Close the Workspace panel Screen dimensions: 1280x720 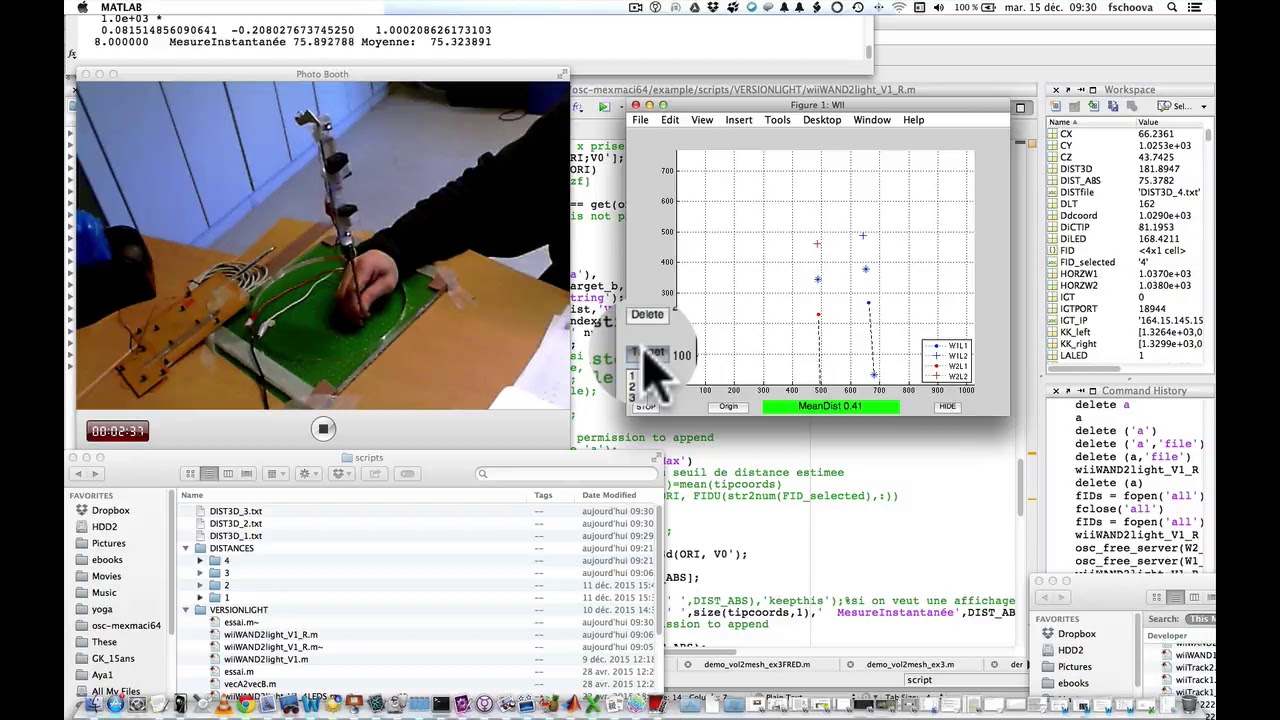[1055, 90]
